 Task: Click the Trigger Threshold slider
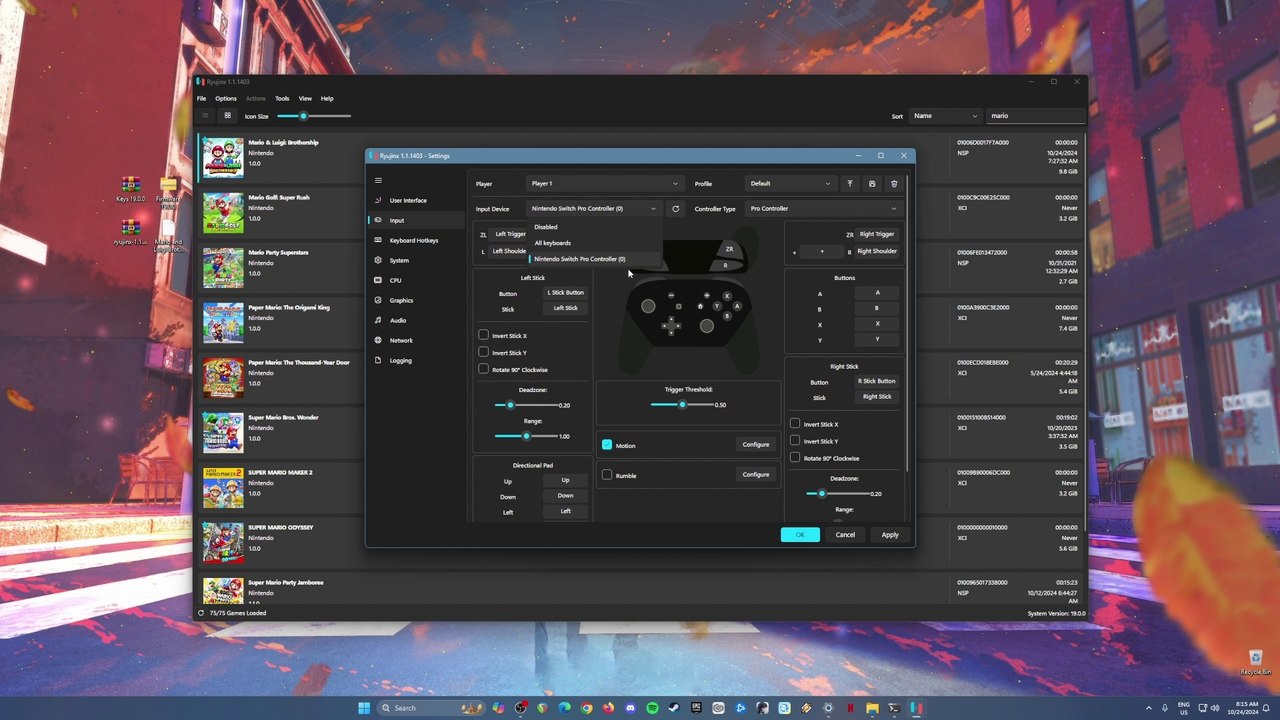point(681,405)
